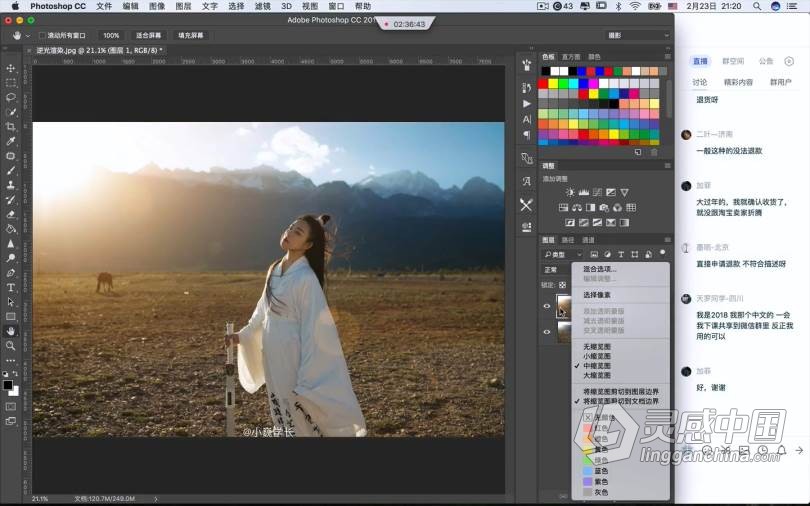This screenshot has height=506, width=810.
Task: Select the Quick Selection tool
Action: (x=10, y=112)
